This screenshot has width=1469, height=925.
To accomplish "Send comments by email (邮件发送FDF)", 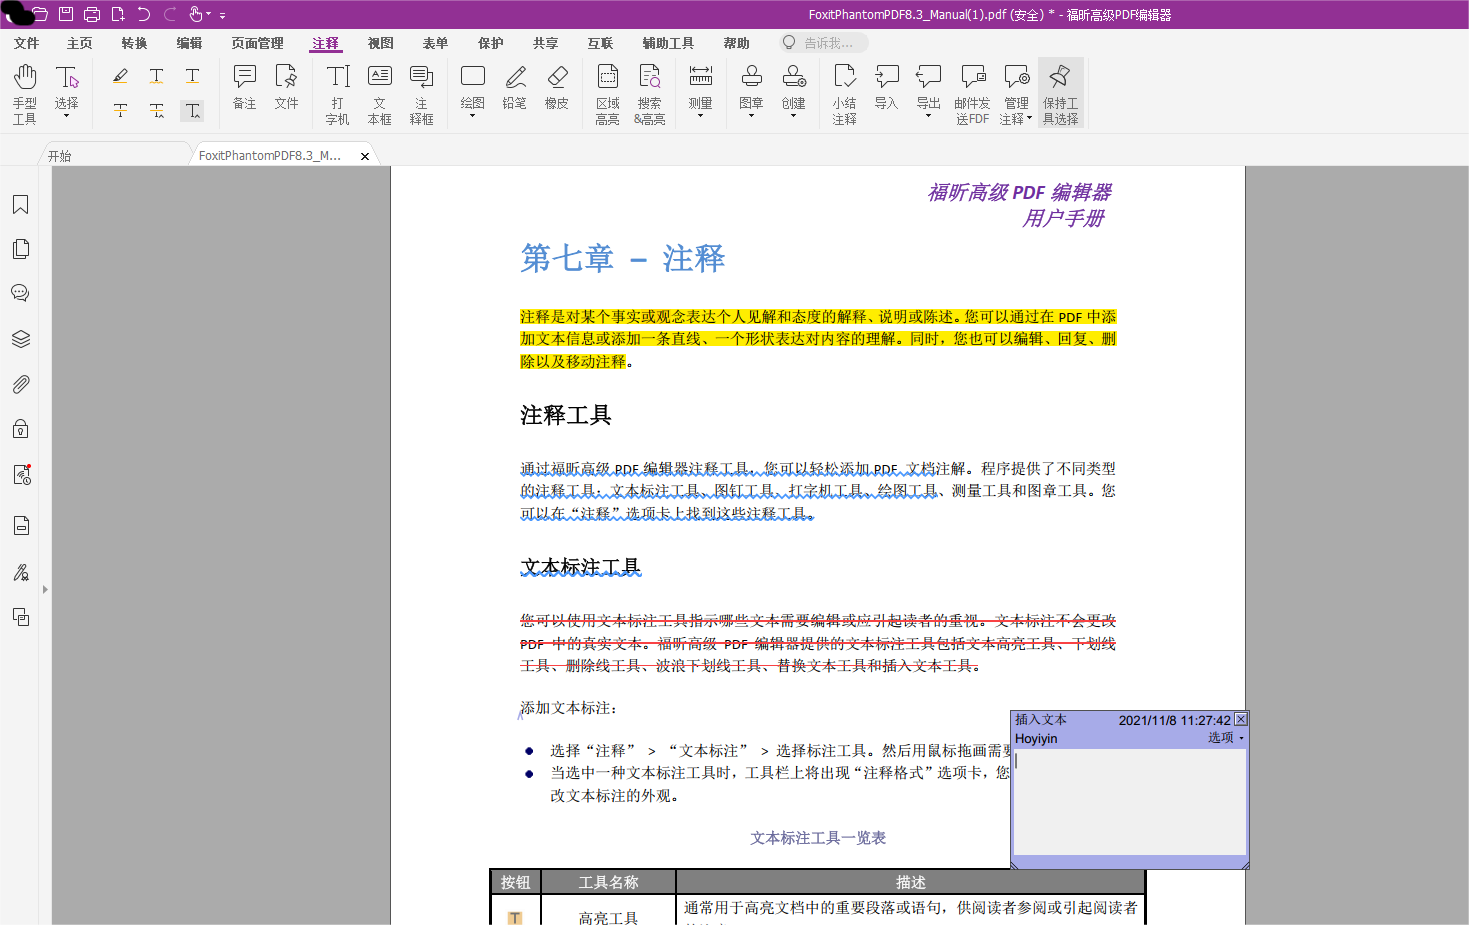I will [972, 94].
